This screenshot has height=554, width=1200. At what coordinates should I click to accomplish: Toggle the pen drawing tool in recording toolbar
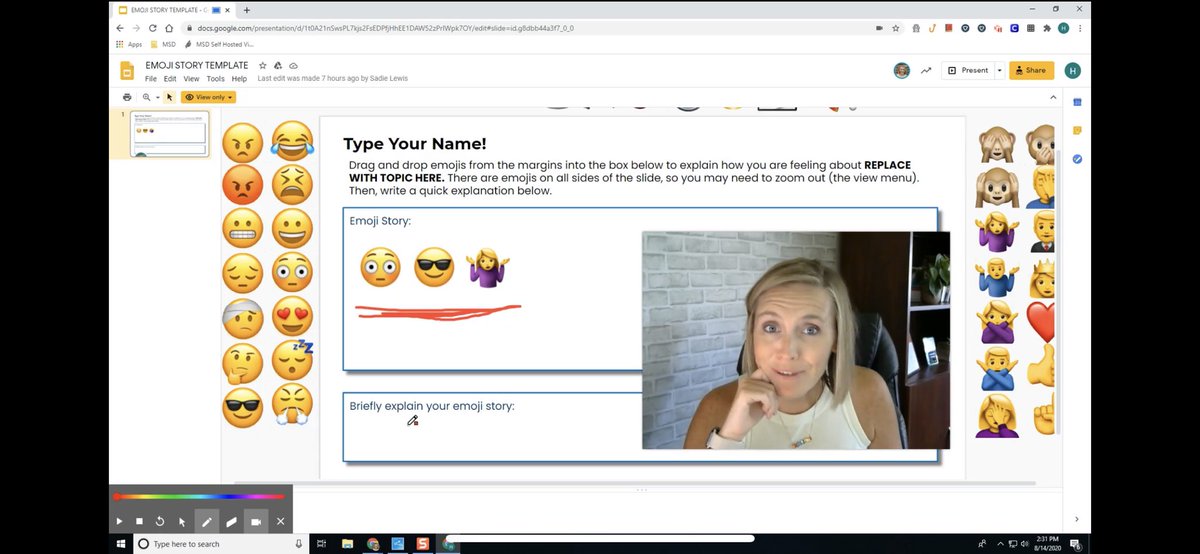(207, 521)
